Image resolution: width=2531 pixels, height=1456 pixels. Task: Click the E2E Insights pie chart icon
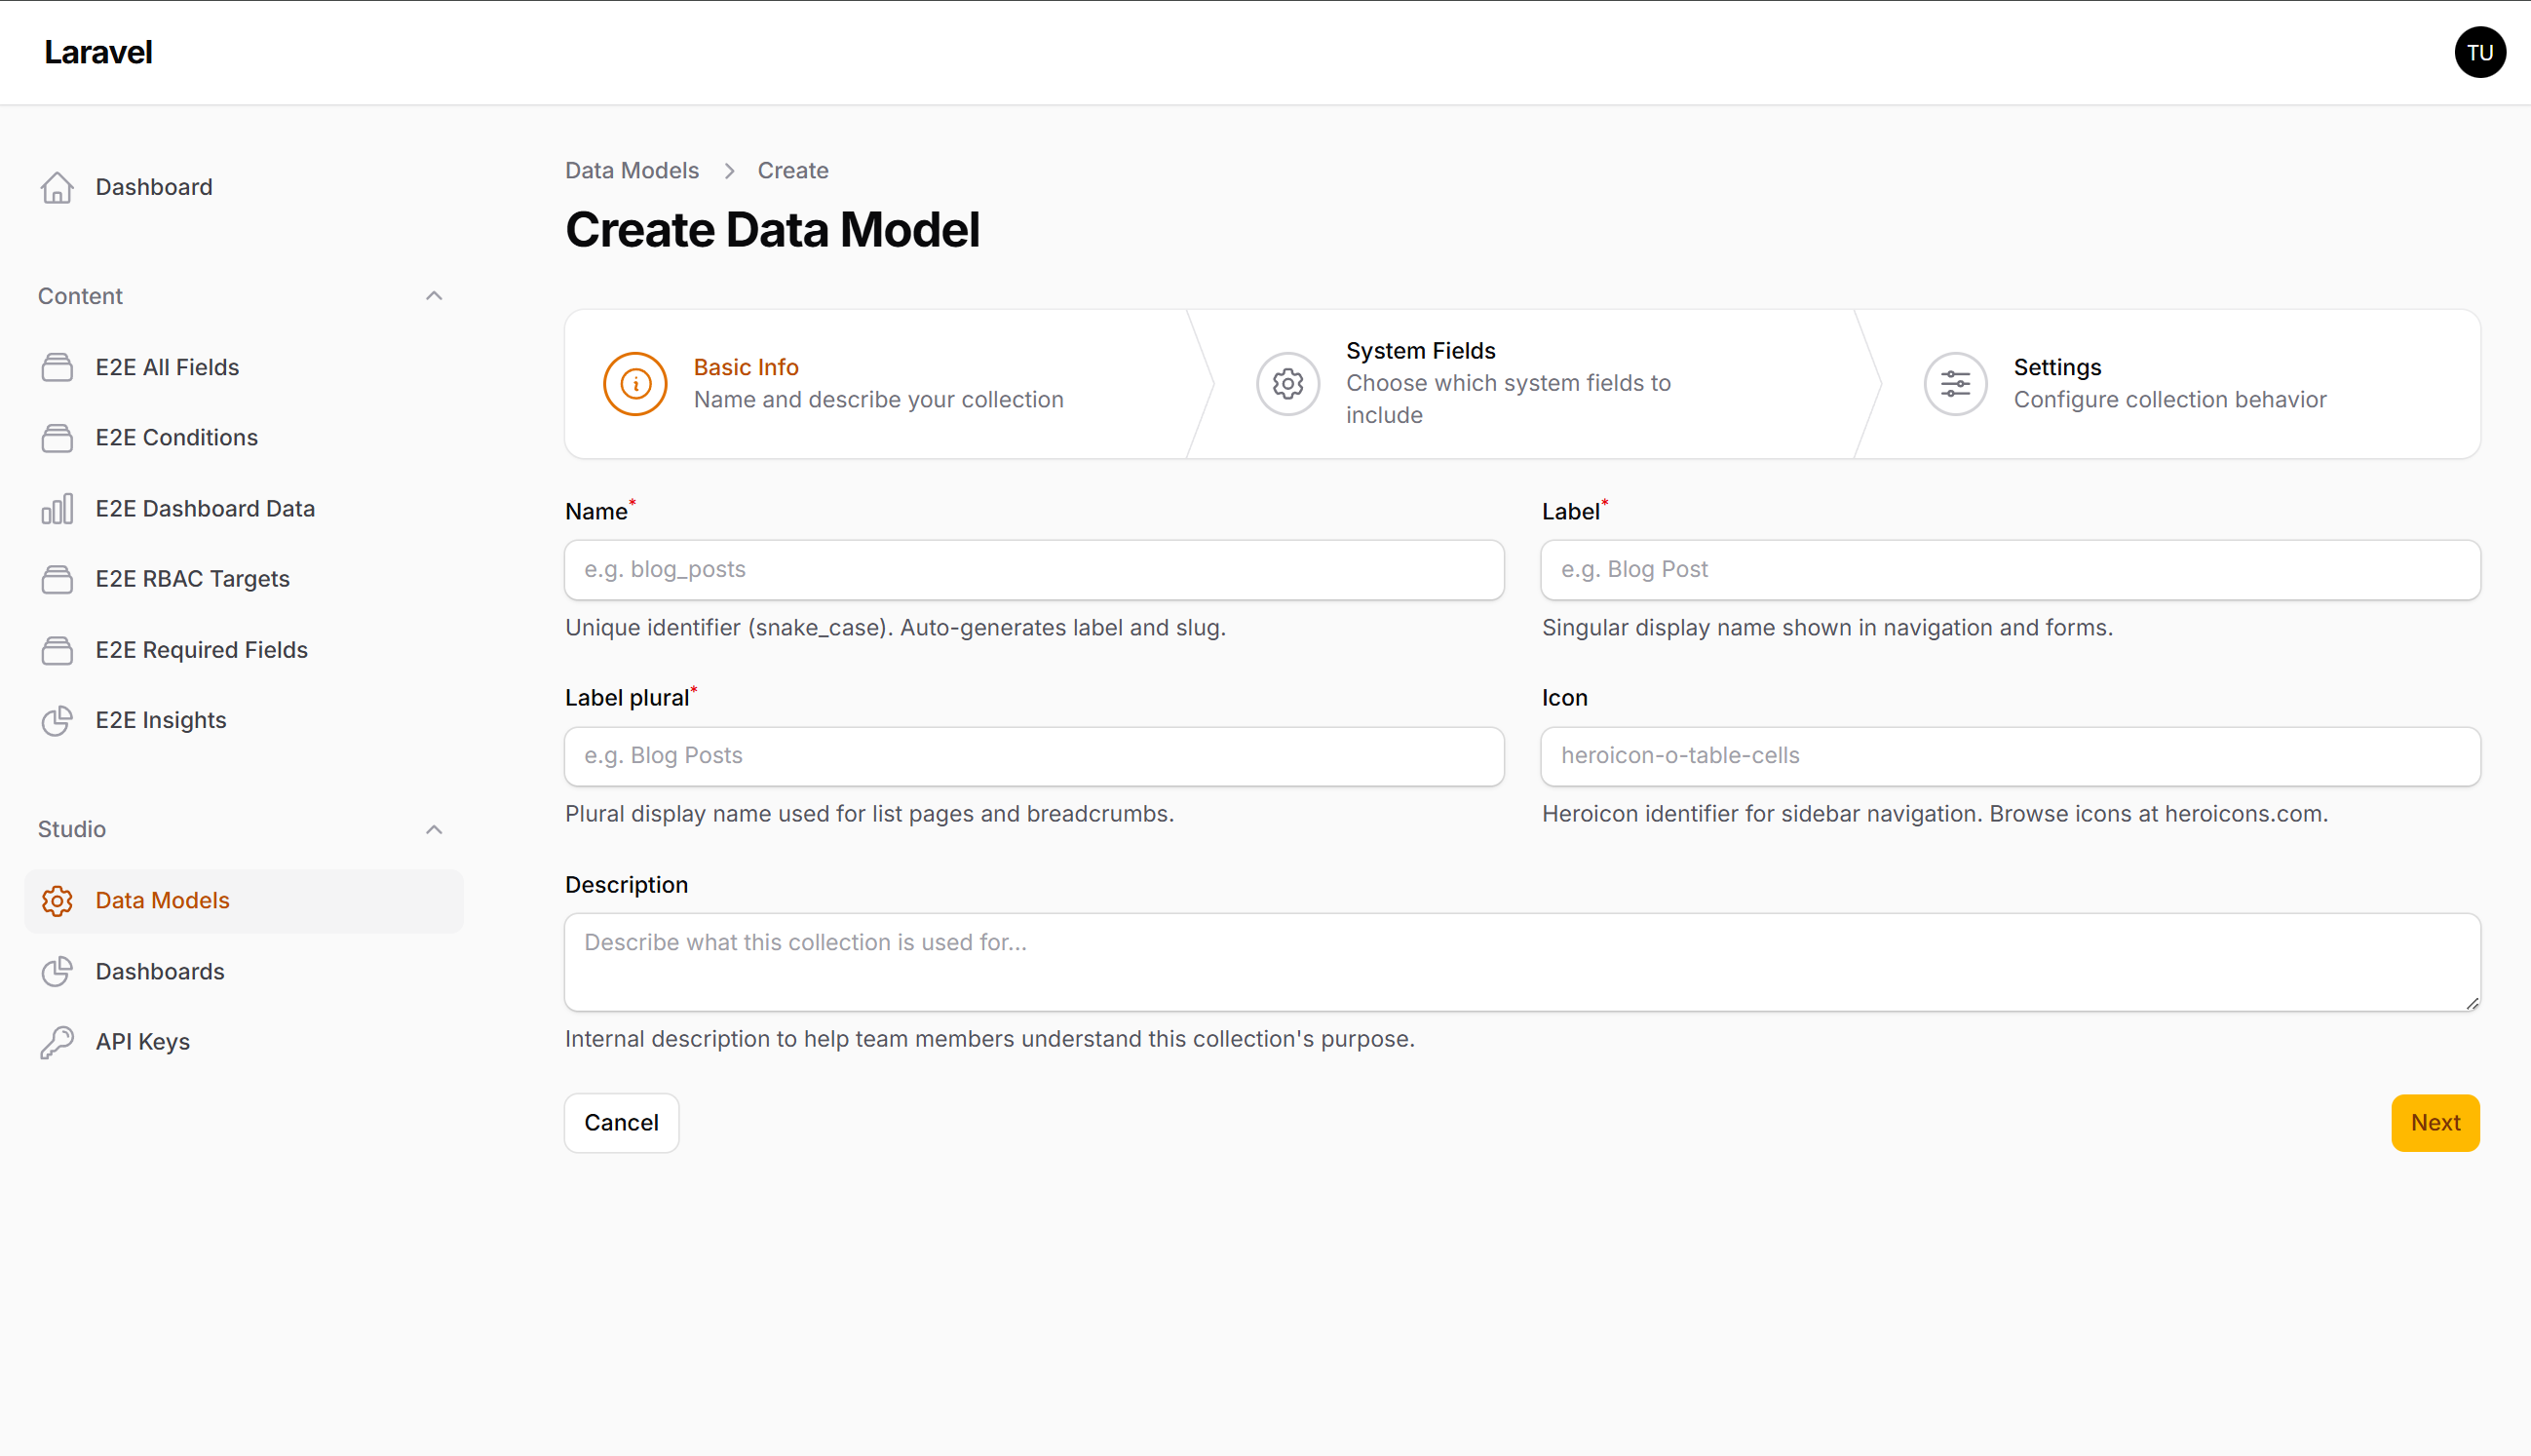[x=57, y=720]
